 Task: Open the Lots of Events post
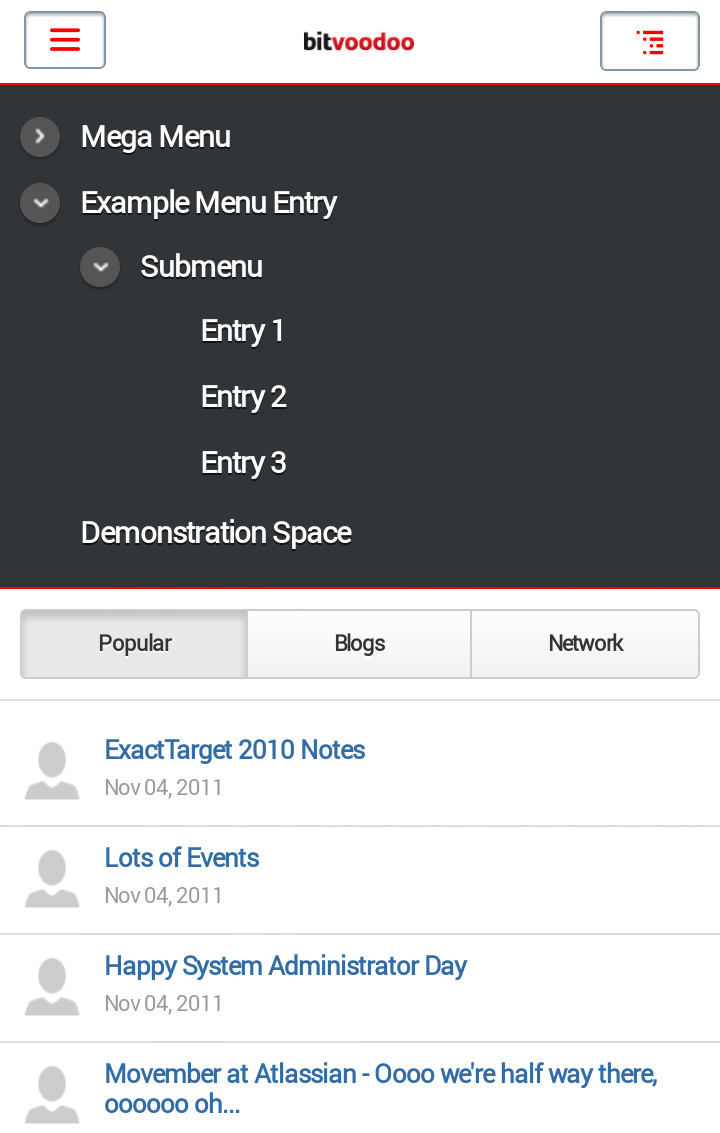coord(182,858)
